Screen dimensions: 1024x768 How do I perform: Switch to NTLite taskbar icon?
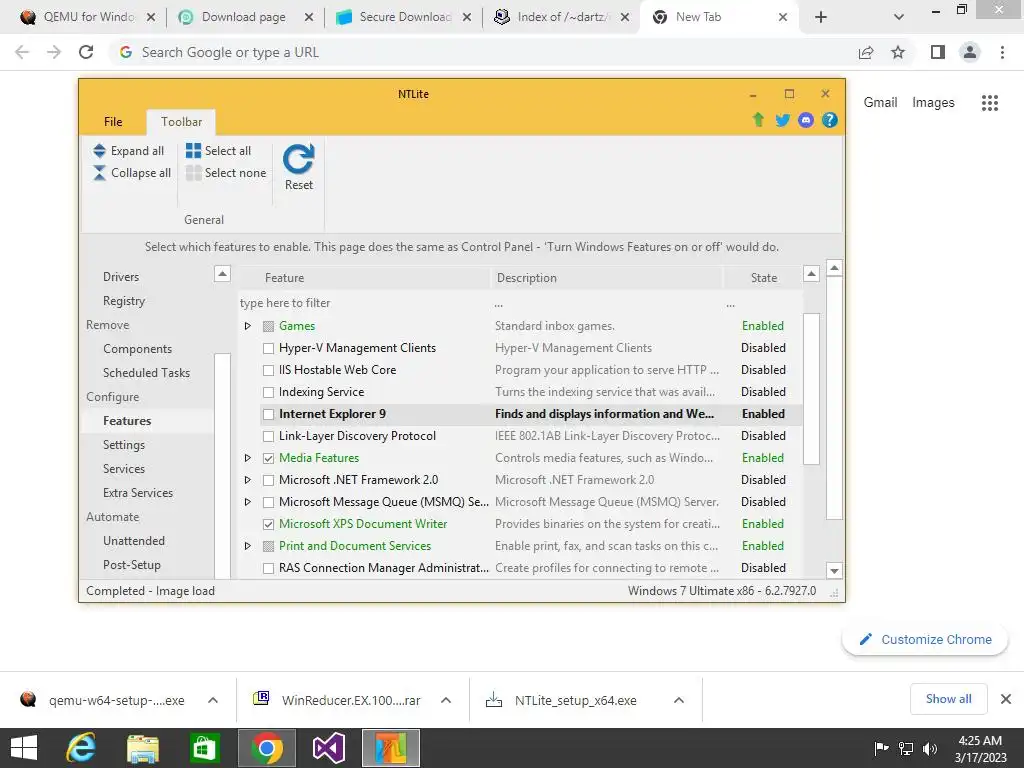click(391, 748)
